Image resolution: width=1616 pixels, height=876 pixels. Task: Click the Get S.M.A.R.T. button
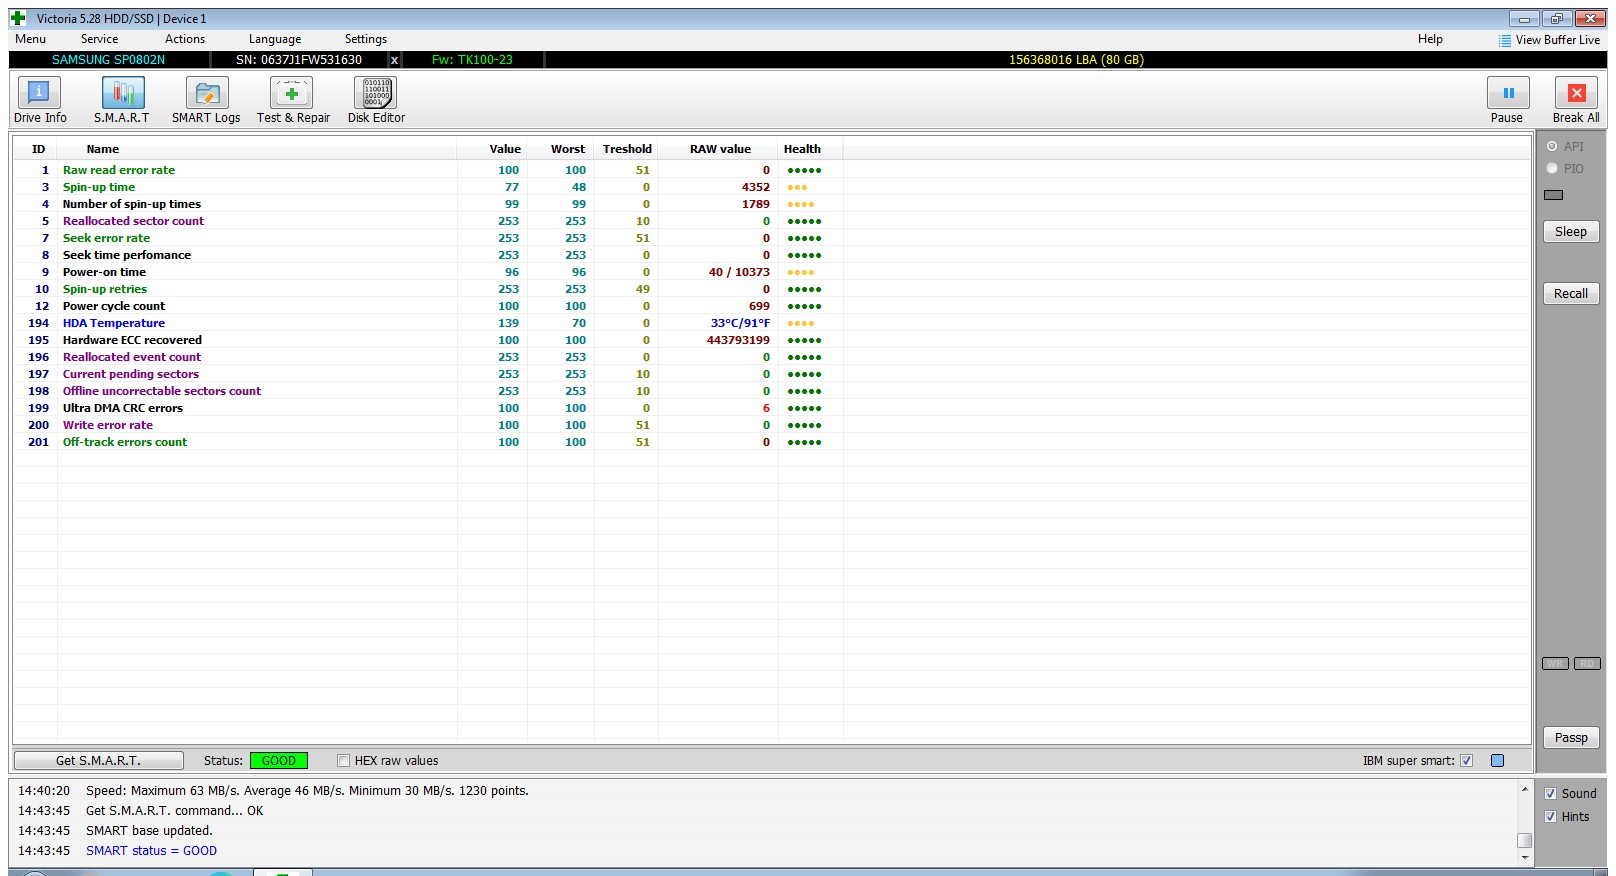98,761
